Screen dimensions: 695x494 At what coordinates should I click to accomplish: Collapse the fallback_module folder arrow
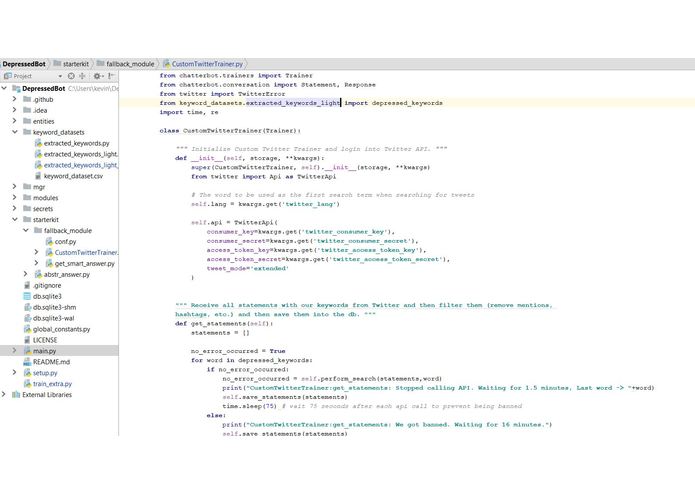pyautogui.click(x=26, y=230)
